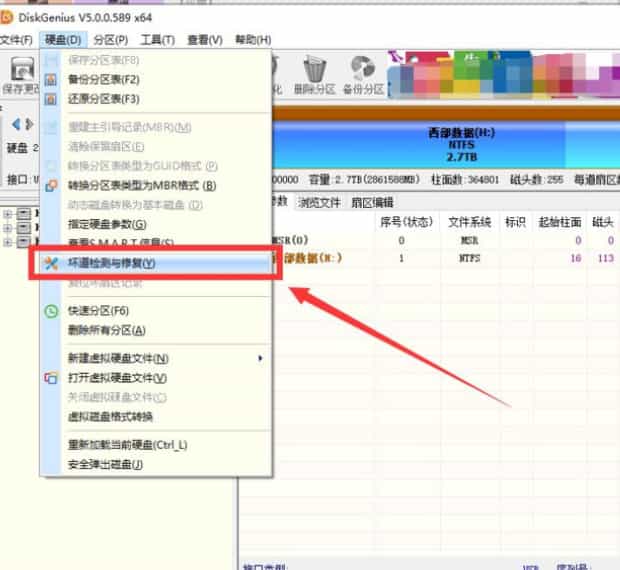Select 删除所有分区(A) menu entry
This screenshot has height=570, width=620.
click(106, 330)
